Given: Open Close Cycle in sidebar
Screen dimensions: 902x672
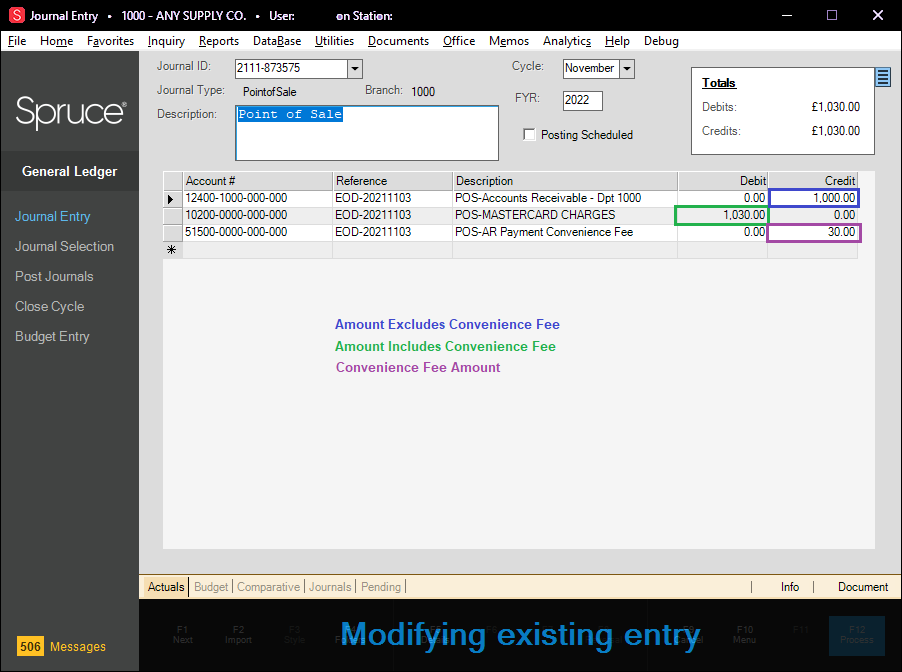Looking at the screenshot, I should pyautogui.click(x=49, y=307).
